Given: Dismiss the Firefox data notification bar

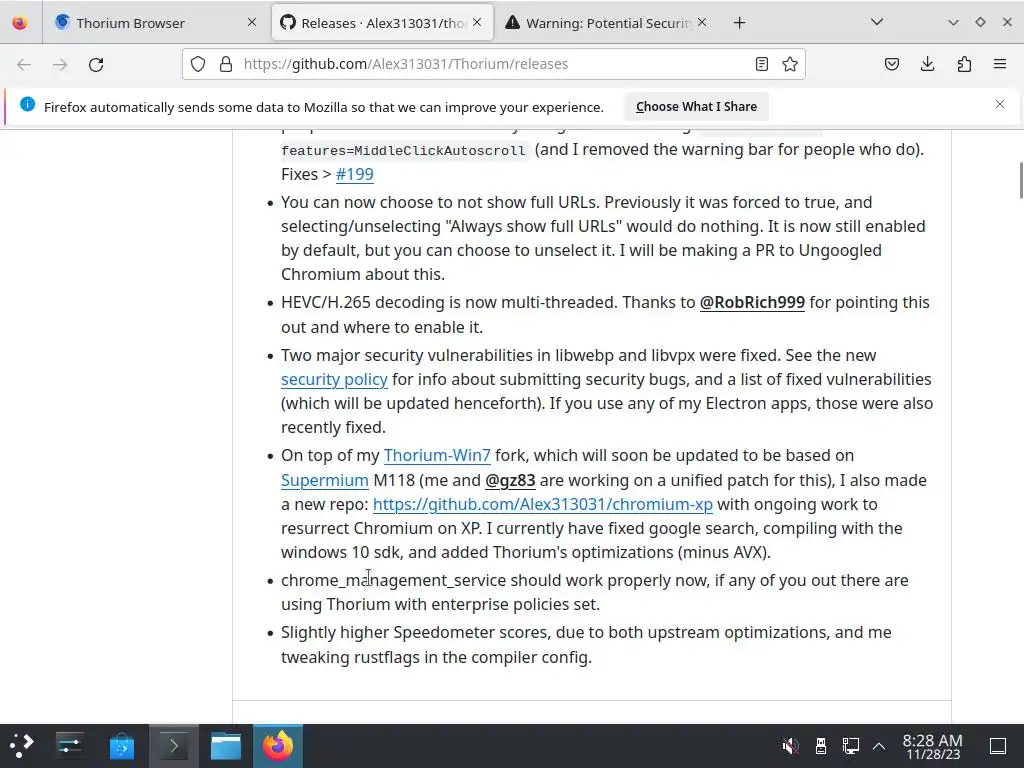Looking at the screenshot, I should 1000,104.
